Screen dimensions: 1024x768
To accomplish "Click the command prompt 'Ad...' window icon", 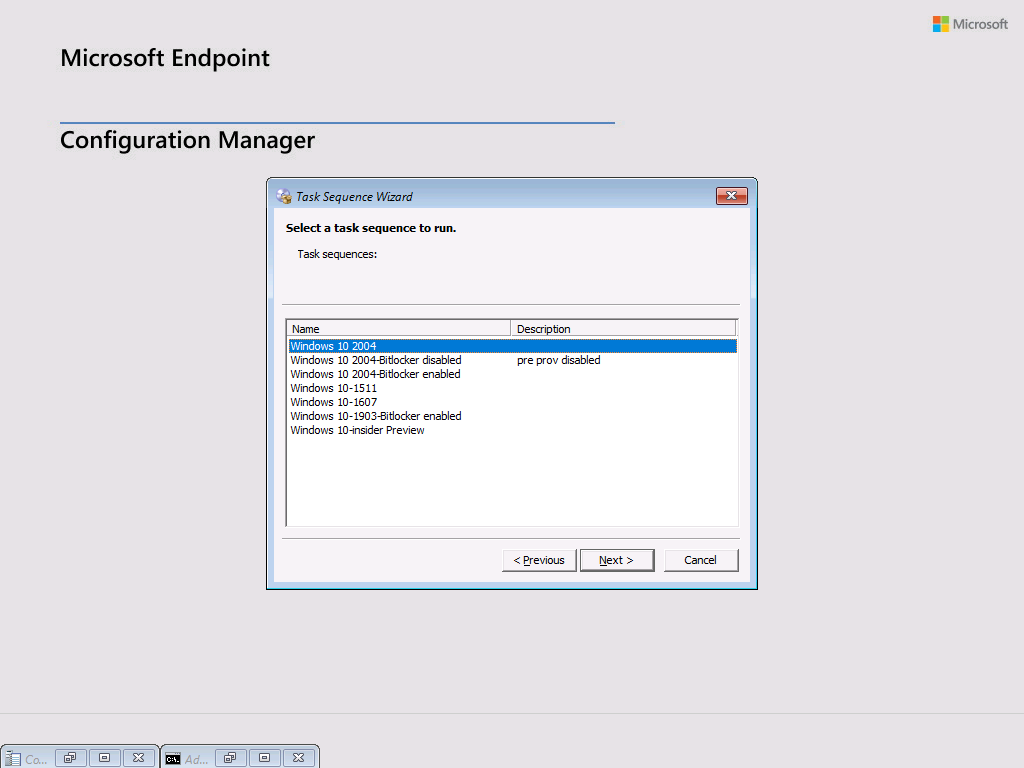I will coord(172,759).
